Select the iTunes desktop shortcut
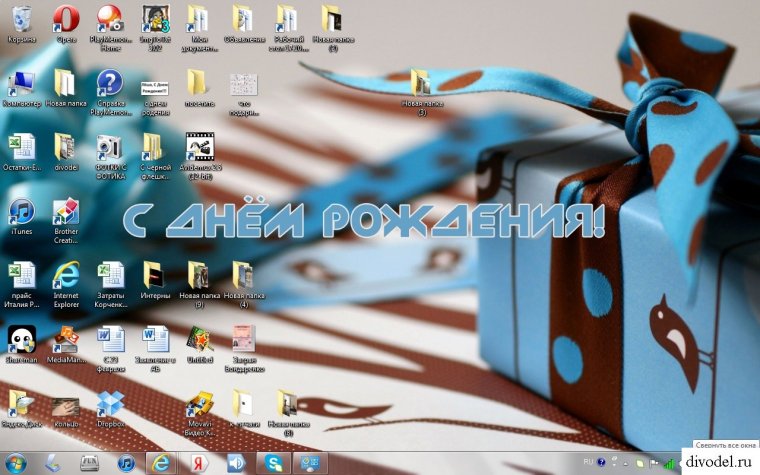760x475 pixels. click(x=21, y=212)
